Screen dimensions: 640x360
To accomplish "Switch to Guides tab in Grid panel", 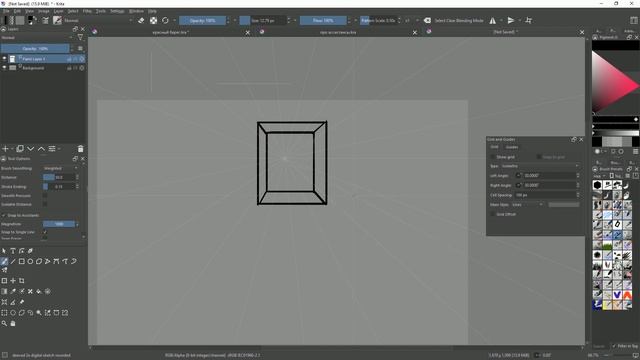I will [512, 147].
